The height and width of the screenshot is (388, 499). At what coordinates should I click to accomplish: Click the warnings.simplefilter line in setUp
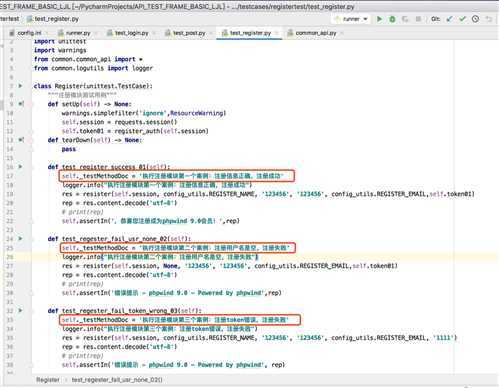[144, 113]
